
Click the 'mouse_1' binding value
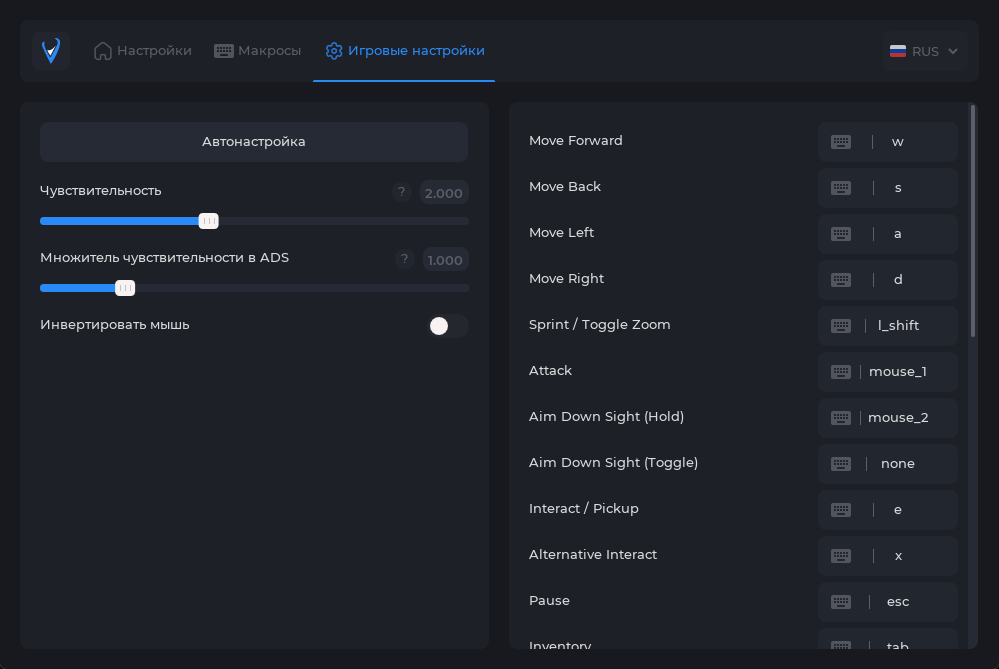898,371
